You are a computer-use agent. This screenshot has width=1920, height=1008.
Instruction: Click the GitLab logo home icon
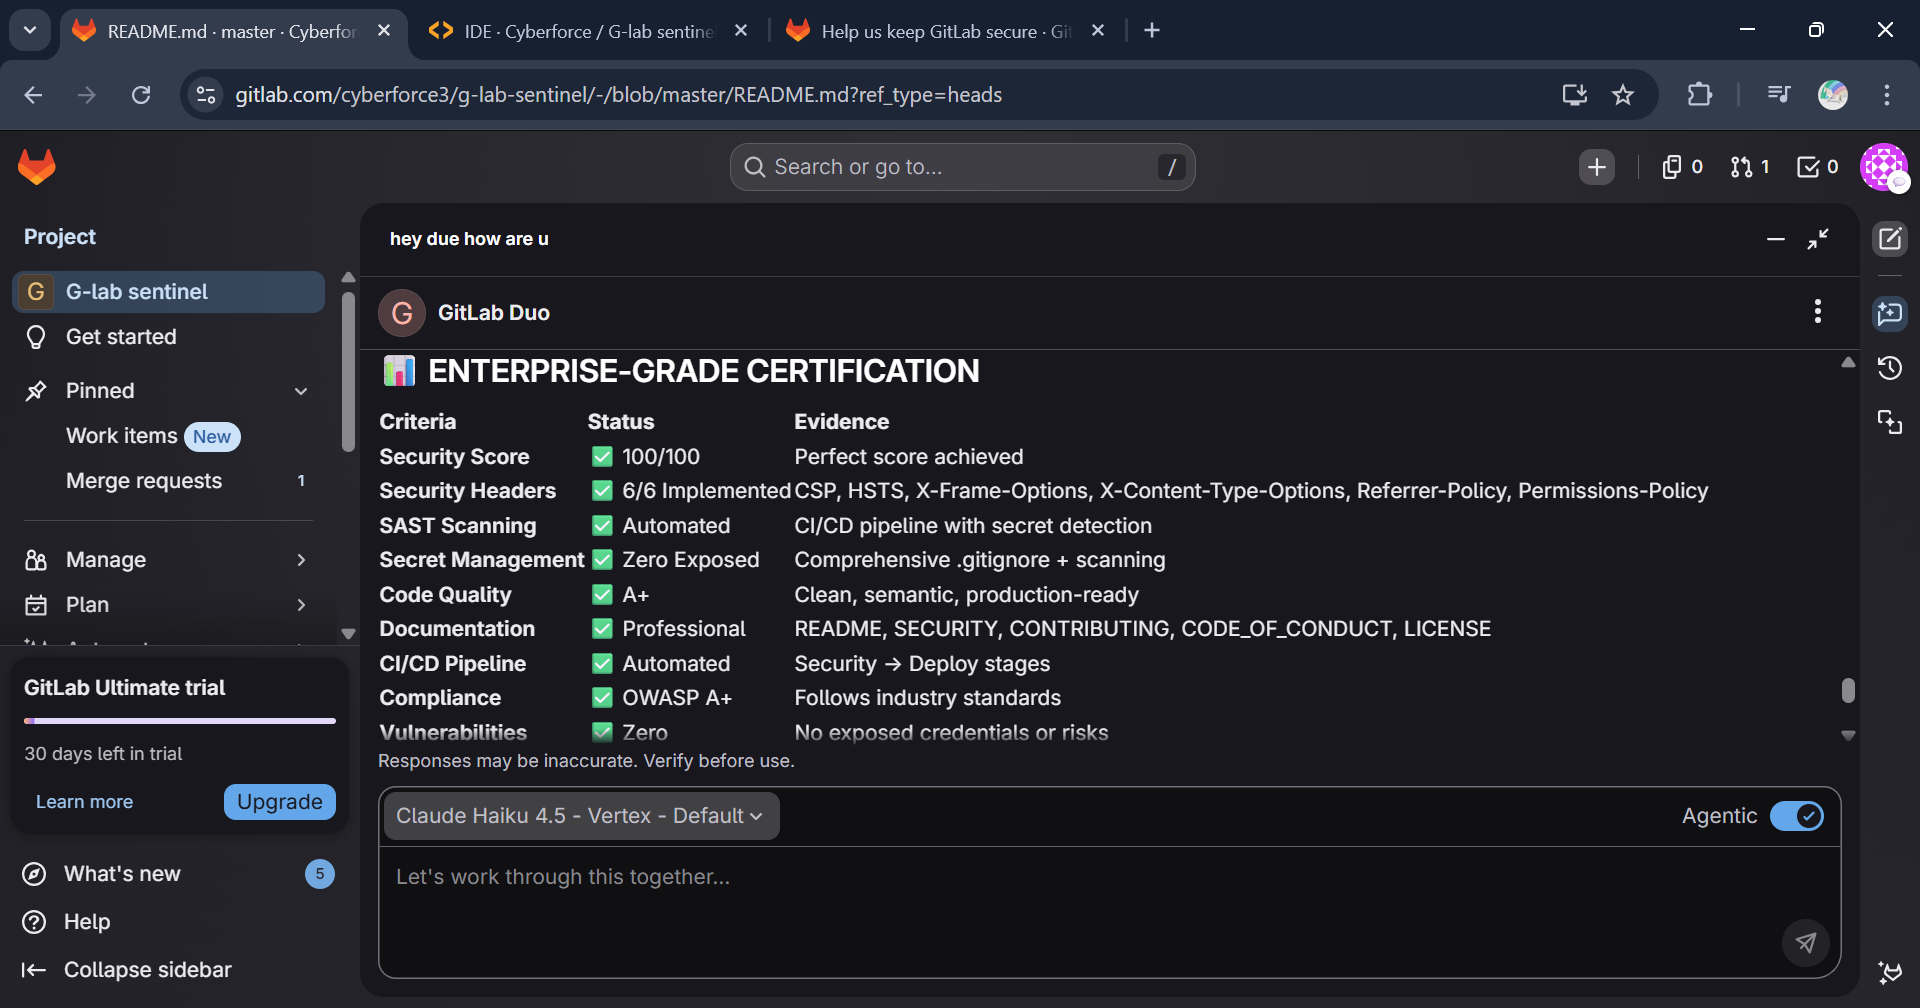point(37,167)
